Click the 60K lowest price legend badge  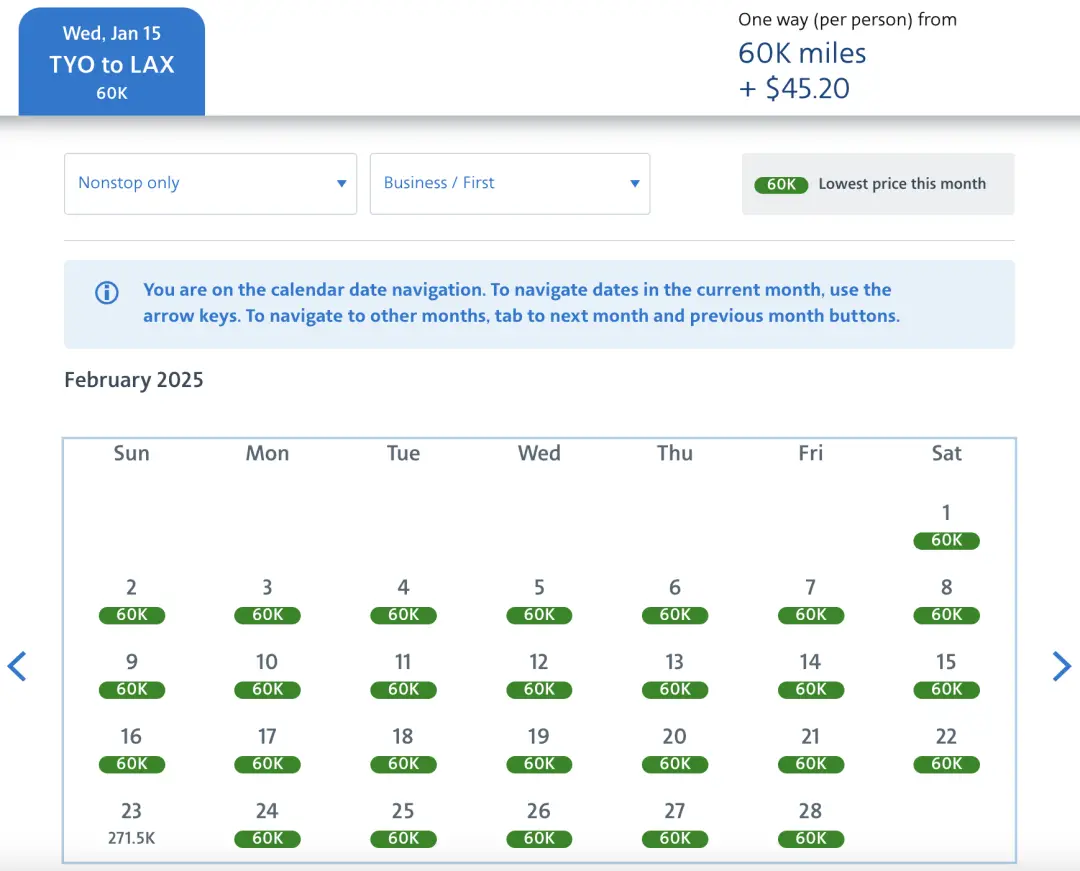(x=781, y=185)
